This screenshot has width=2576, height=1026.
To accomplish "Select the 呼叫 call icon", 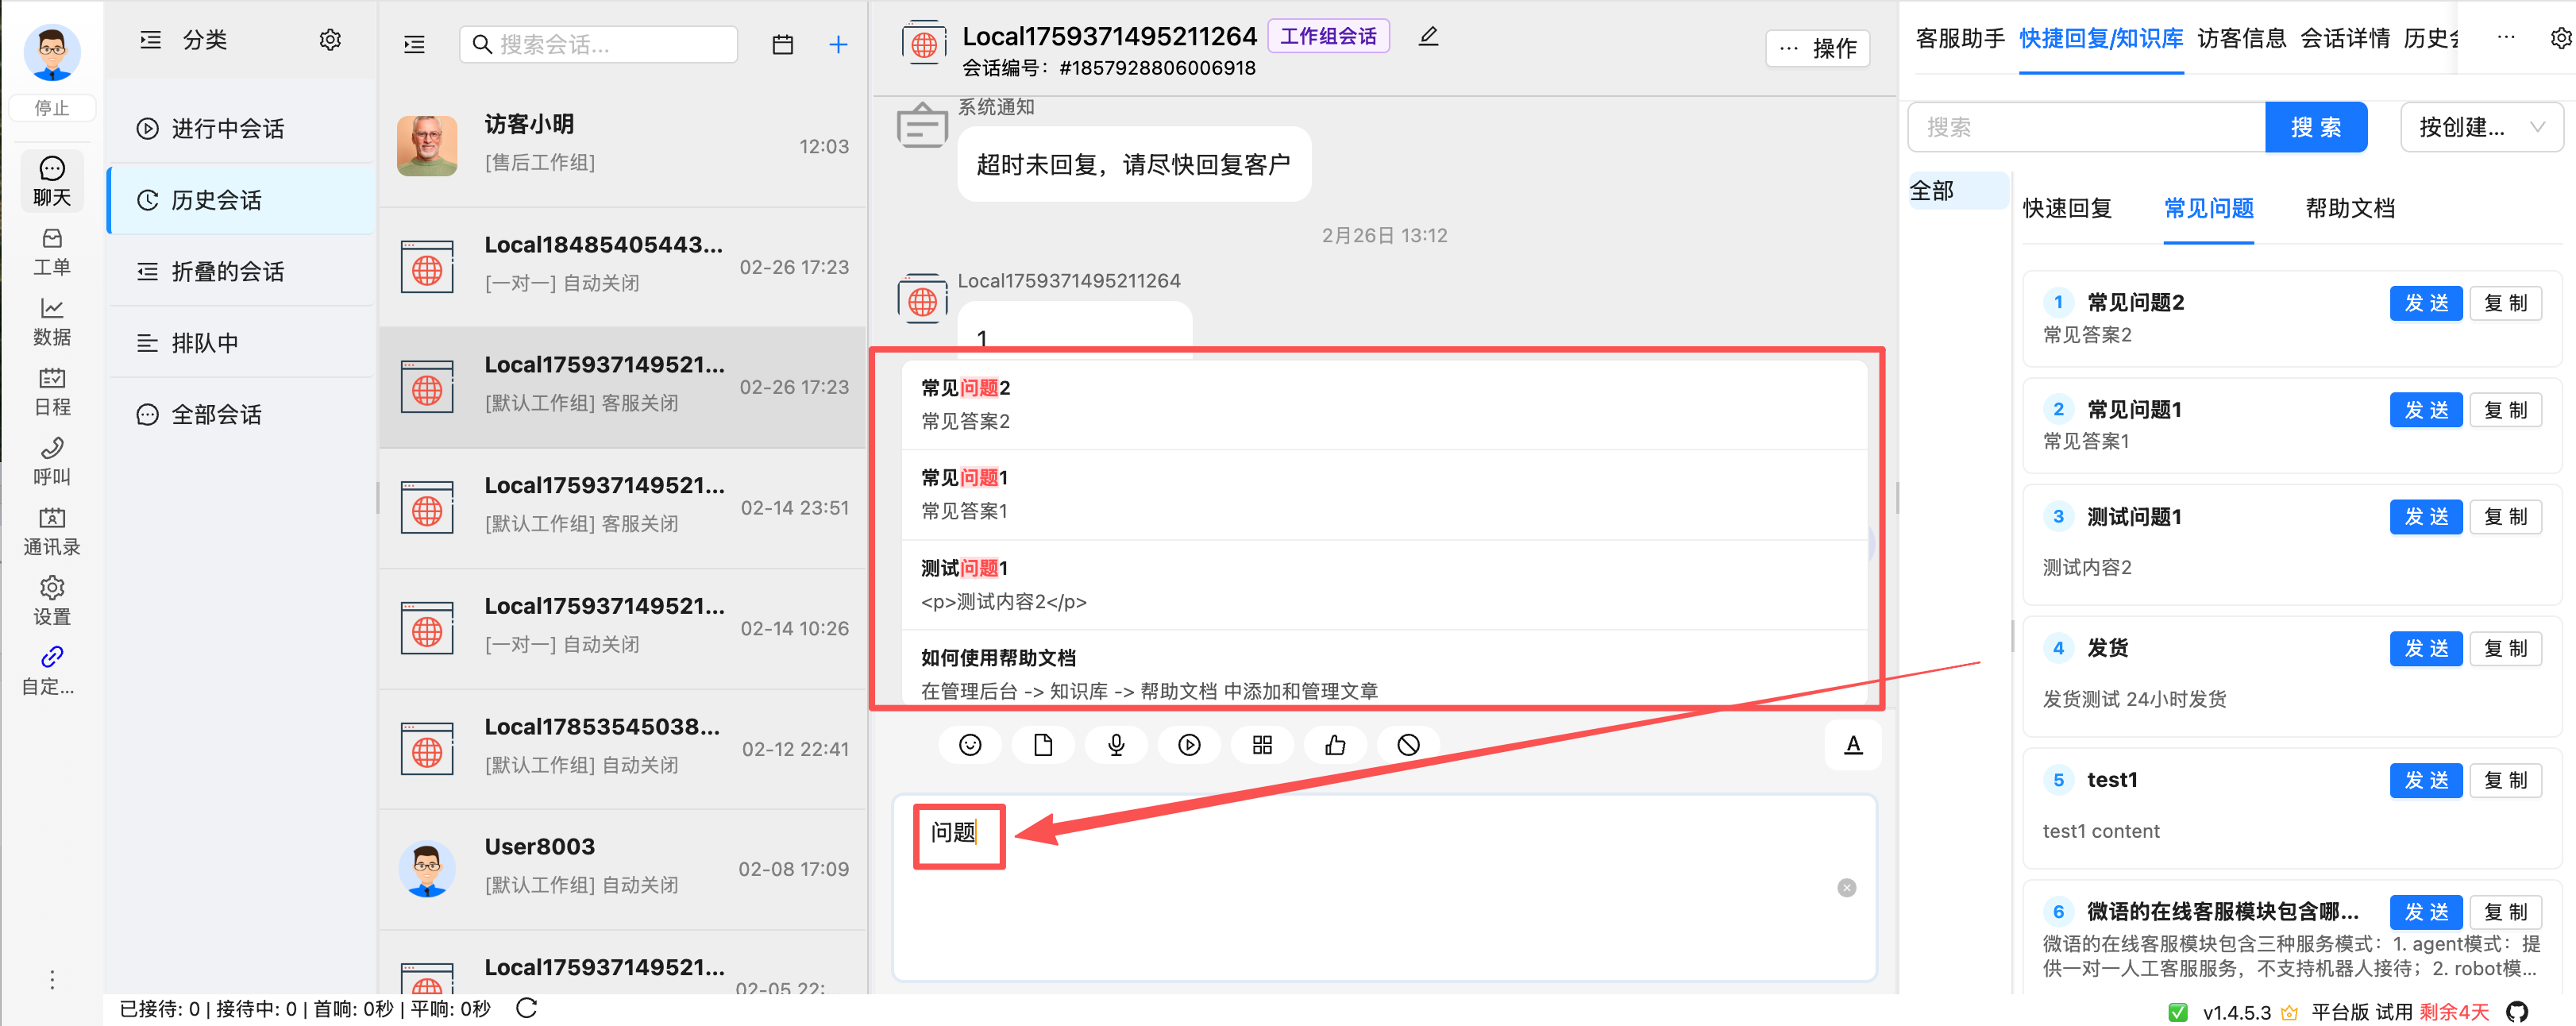I will point(51,462).
